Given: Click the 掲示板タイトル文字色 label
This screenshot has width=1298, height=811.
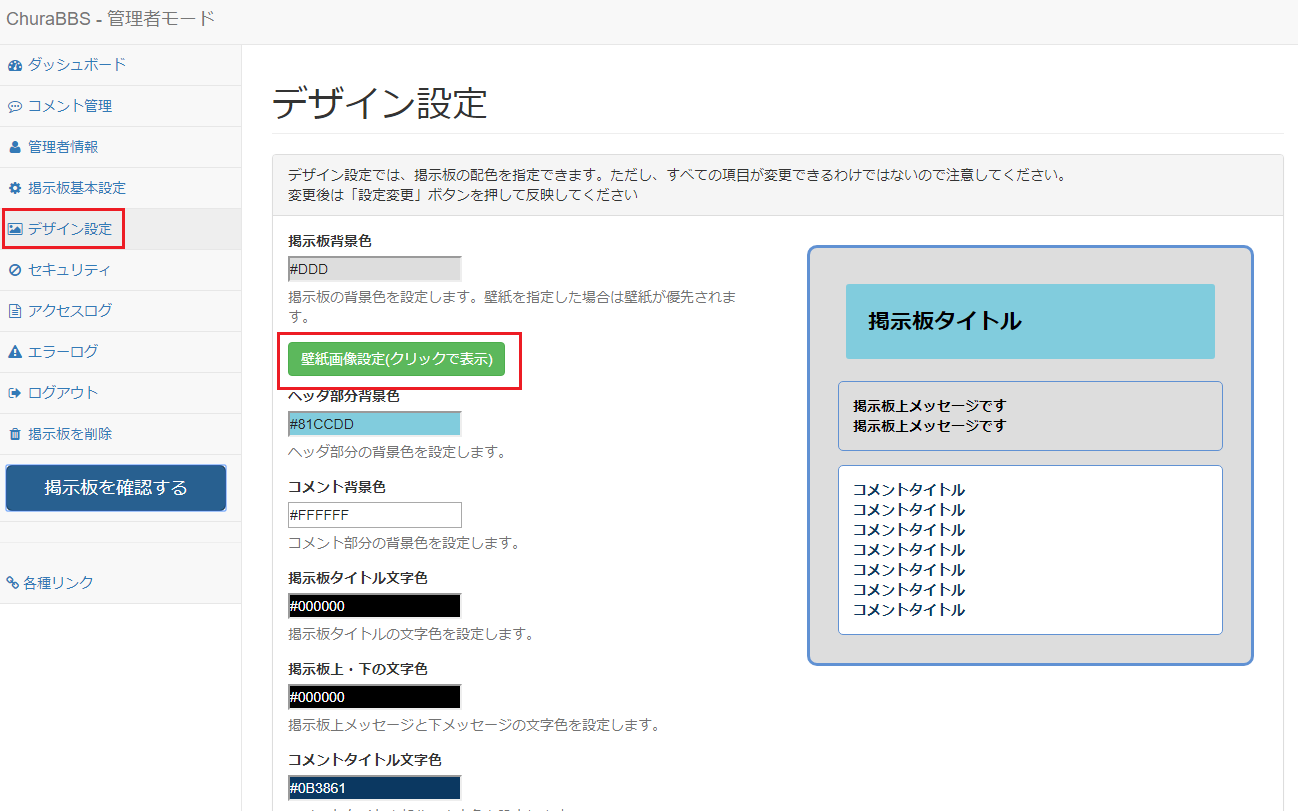Looking at the screenshot, I should 358,578.
